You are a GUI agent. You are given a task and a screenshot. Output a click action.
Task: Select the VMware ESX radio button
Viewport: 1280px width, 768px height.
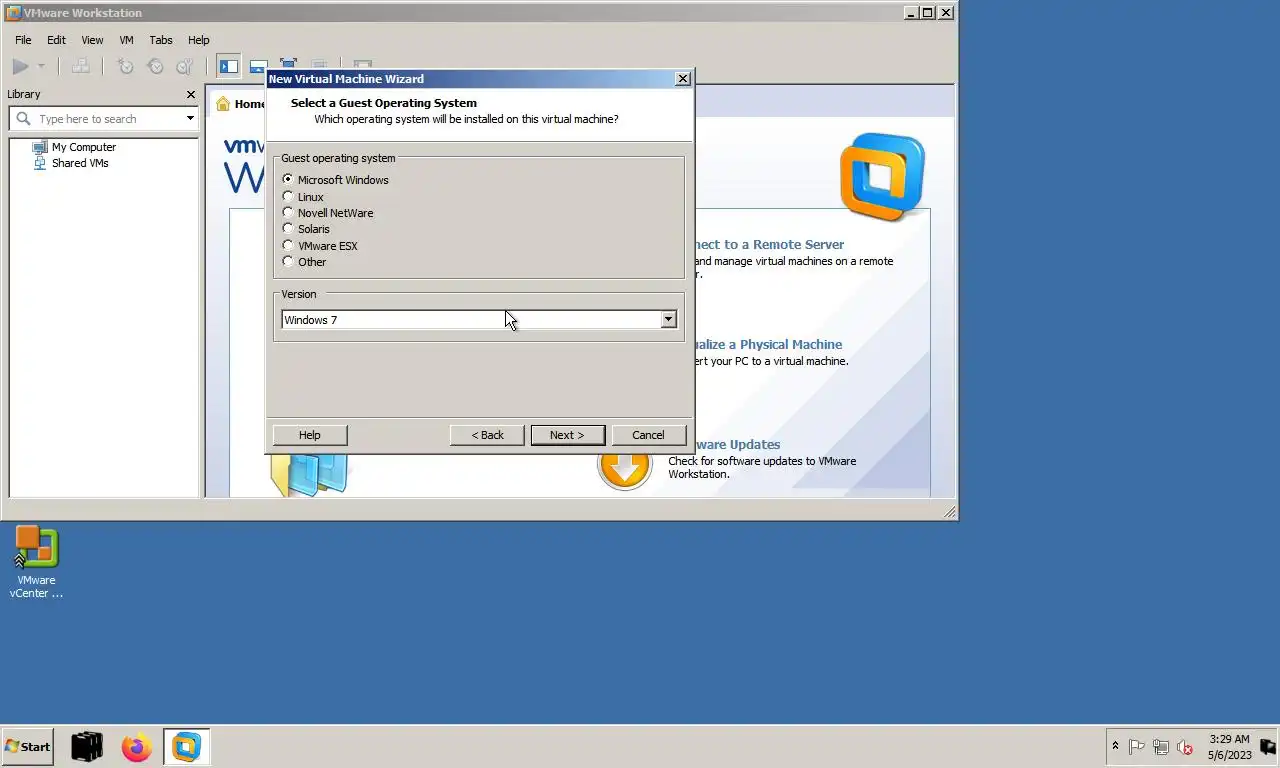pyautogui.click(x=288, y=245)
